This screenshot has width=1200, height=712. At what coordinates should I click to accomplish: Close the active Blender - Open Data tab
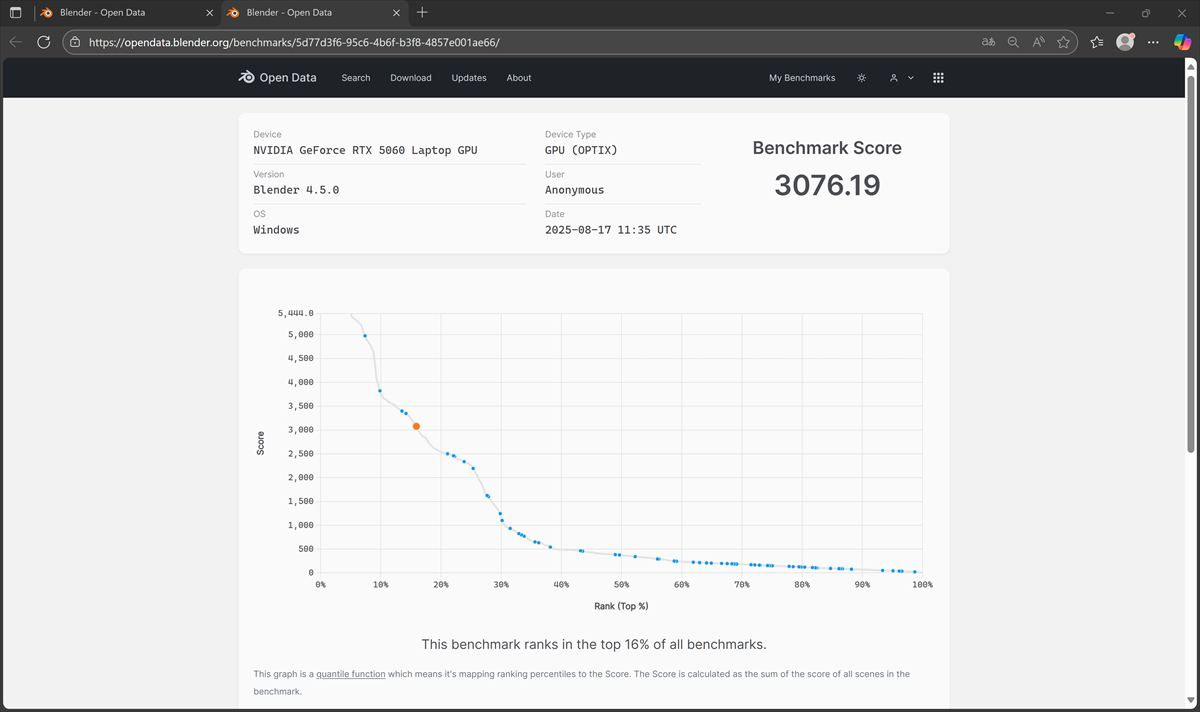pos(397,13)
